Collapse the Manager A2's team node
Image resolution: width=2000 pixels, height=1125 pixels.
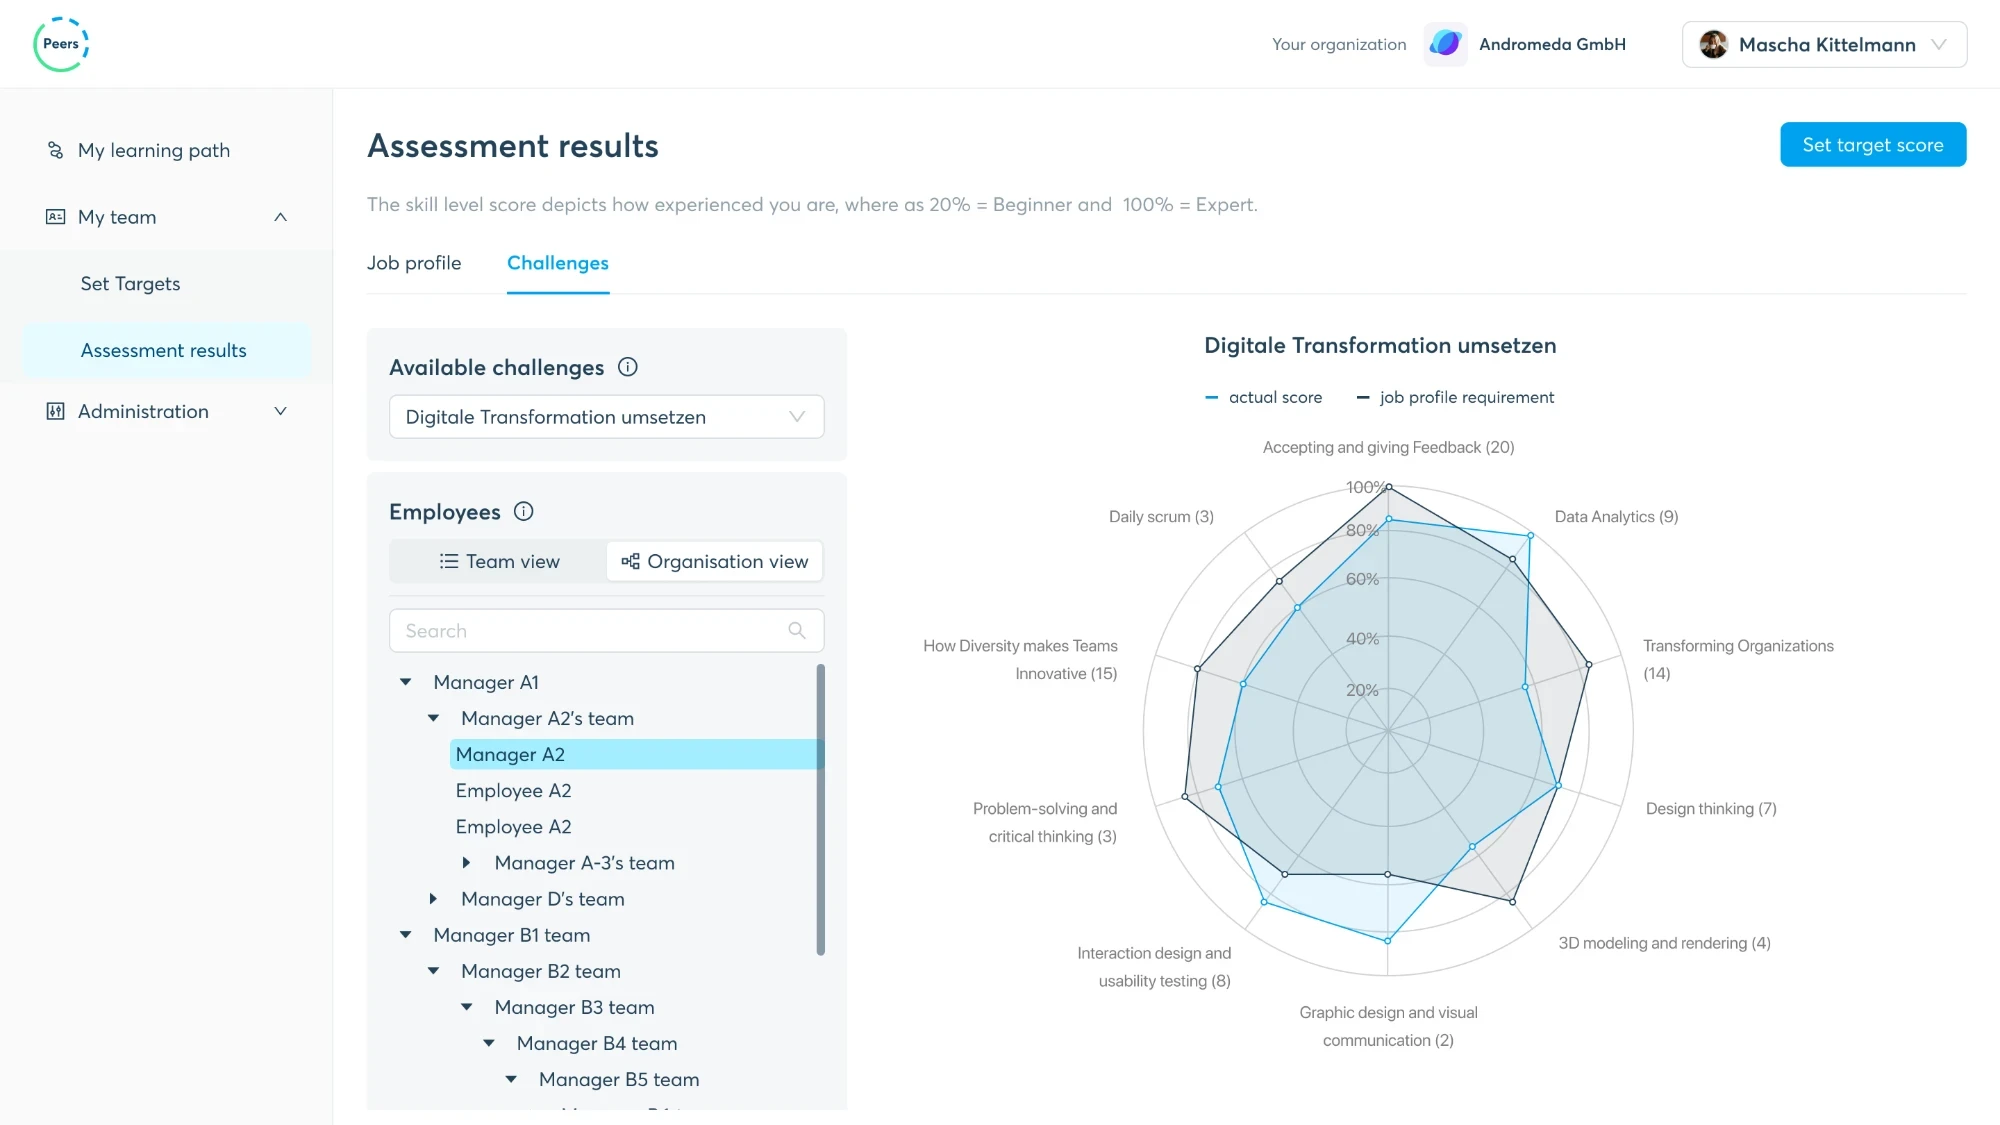tap(433, 718)
